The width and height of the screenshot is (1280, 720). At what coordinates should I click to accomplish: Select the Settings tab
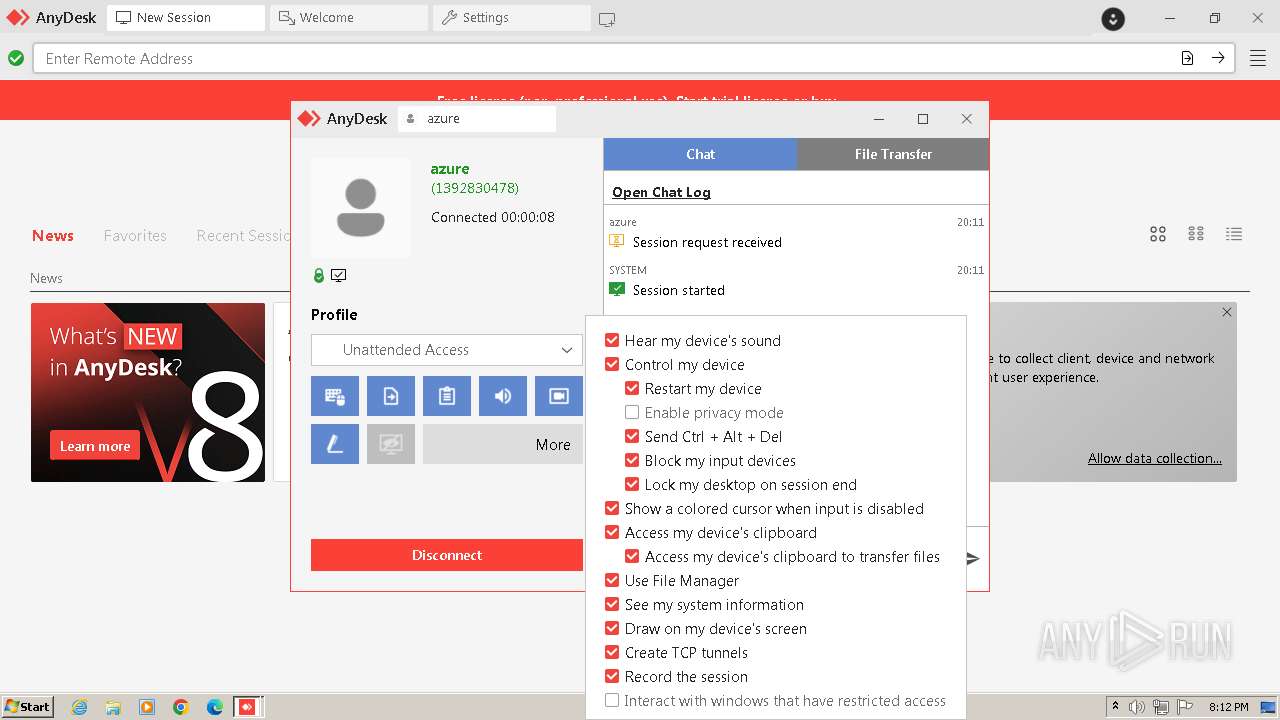pos(512,18)
